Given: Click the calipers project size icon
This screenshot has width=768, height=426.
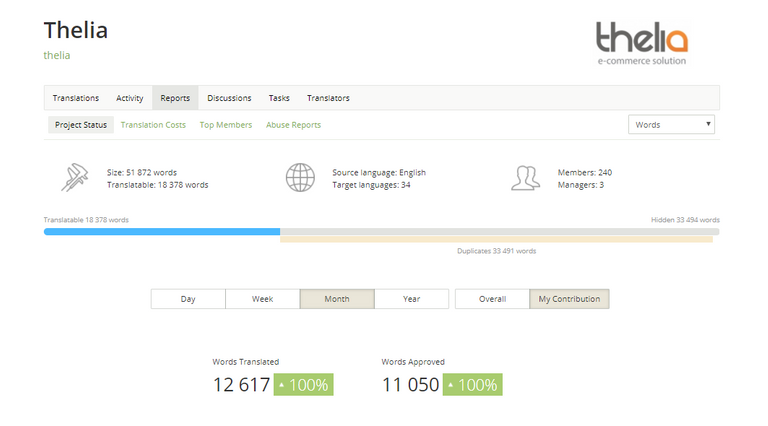Looking at the screenshot, I should [74, 177].
